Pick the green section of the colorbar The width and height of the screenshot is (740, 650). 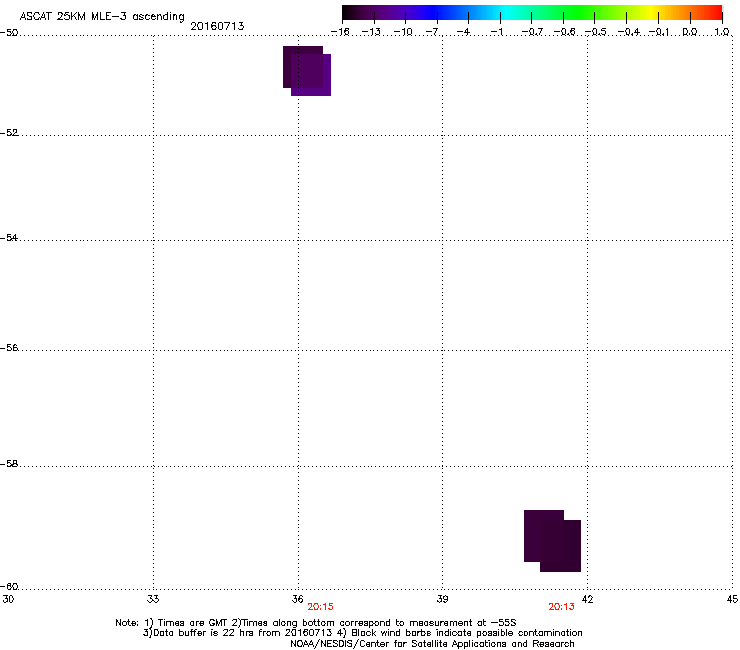pyautogui.click(x=580, y=13)
